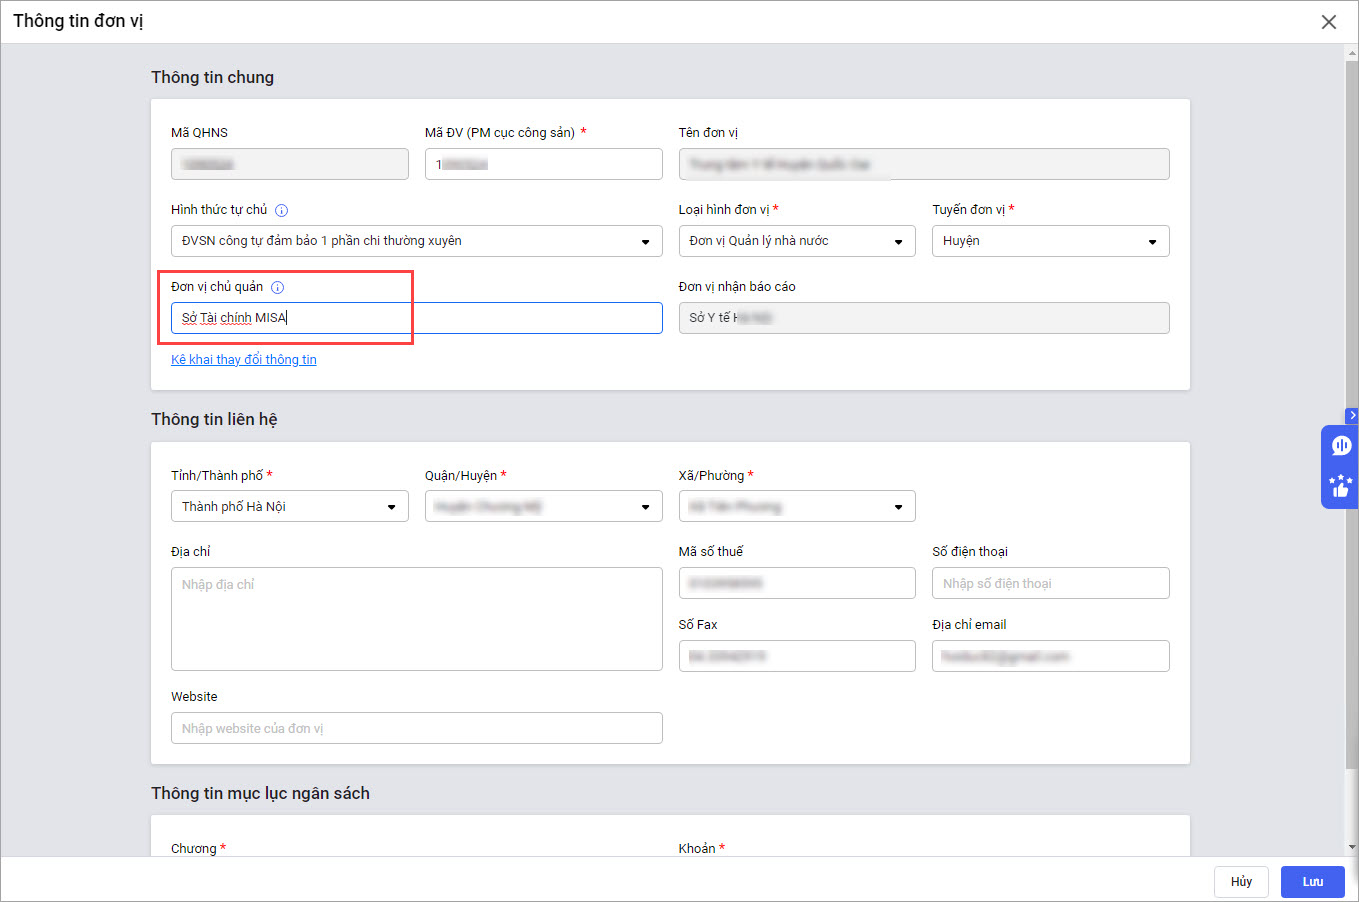This screenshot has height=902, width=1359.
Task: Click the Website input field
Action: click(x=416, y=728)
